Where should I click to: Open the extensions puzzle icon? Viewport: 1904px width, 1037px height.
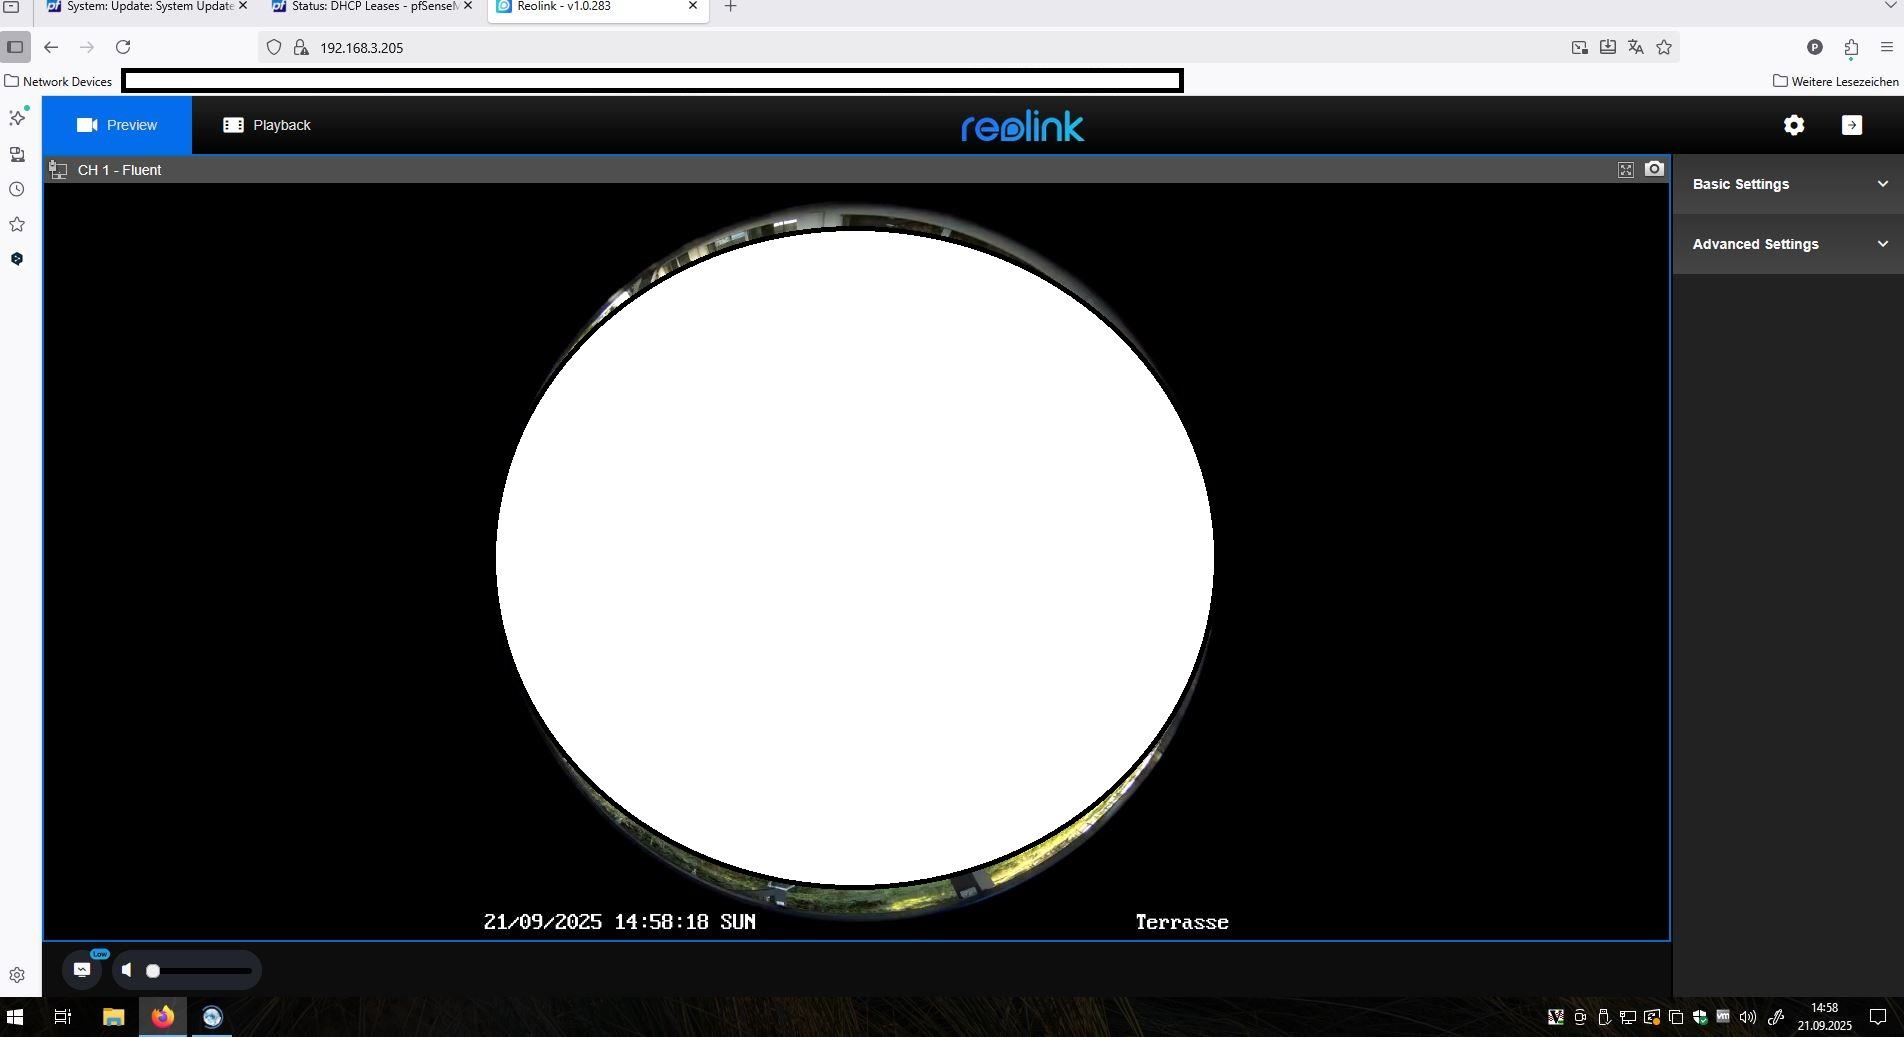(x=1851, y=47)
